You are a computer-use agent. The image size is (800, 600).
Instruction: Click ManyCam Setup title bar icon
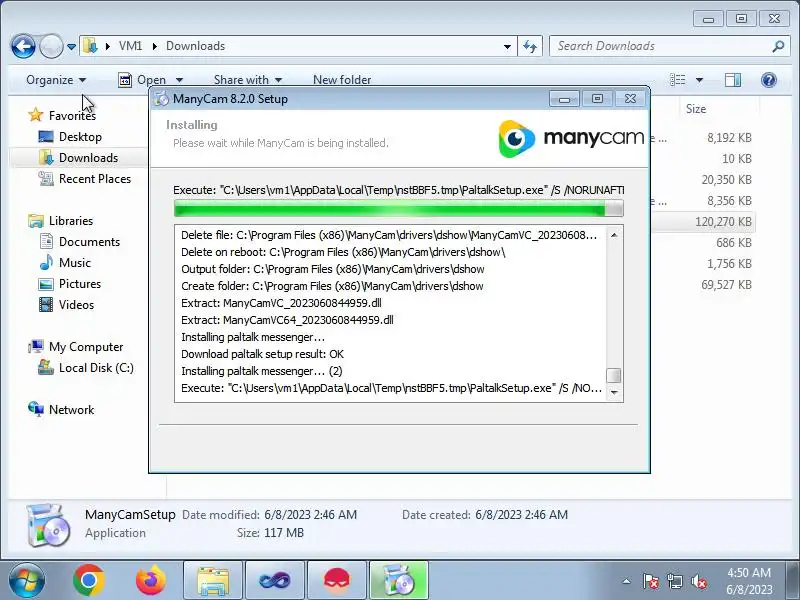point(161,98)
